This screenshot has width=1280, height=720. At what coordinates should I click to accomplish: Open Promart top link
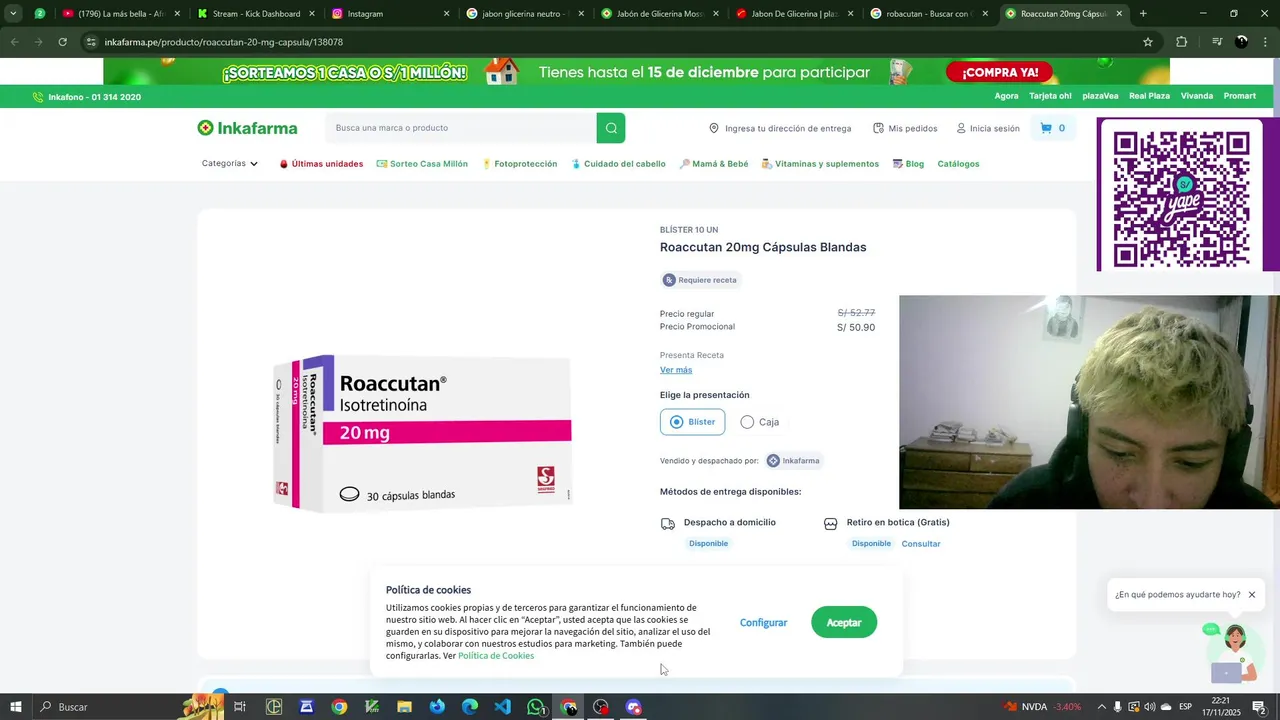pyautogui.click(x=1239, y=96)
